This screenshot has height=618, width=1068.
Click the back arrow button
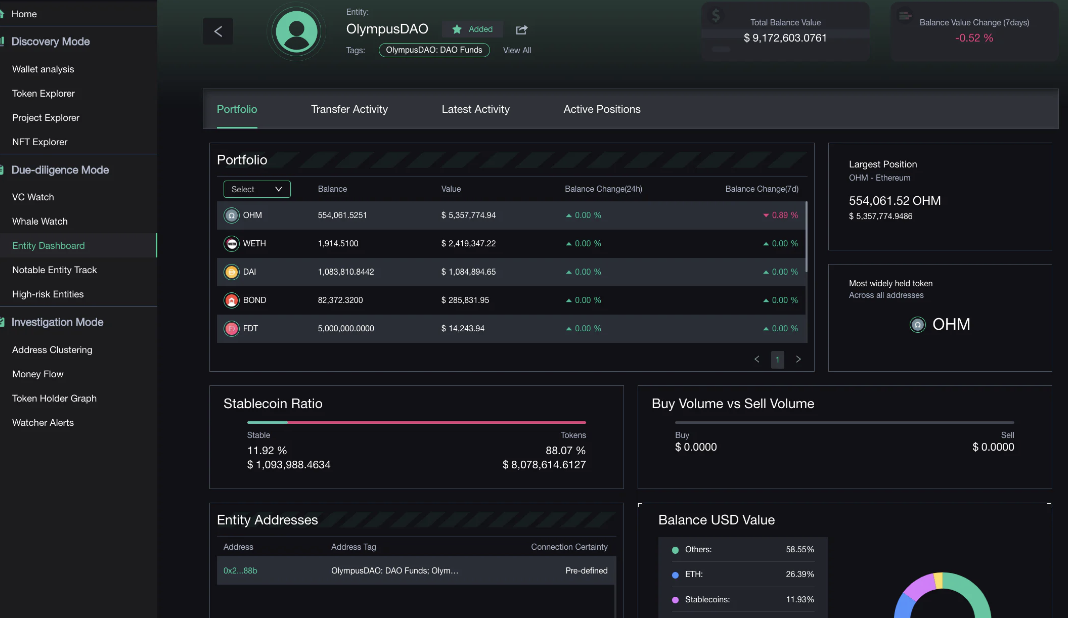[218, 31]
